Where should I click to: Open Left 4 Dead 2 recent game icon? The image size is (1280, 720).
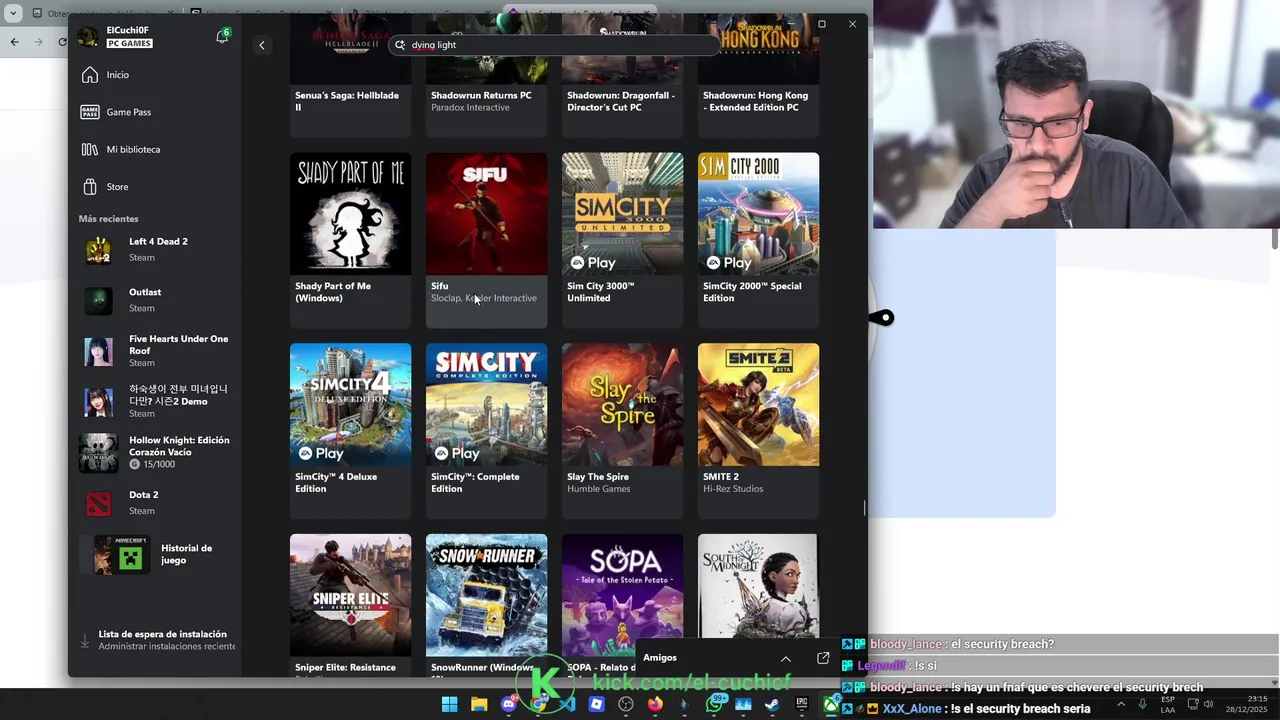coord(98,250)
